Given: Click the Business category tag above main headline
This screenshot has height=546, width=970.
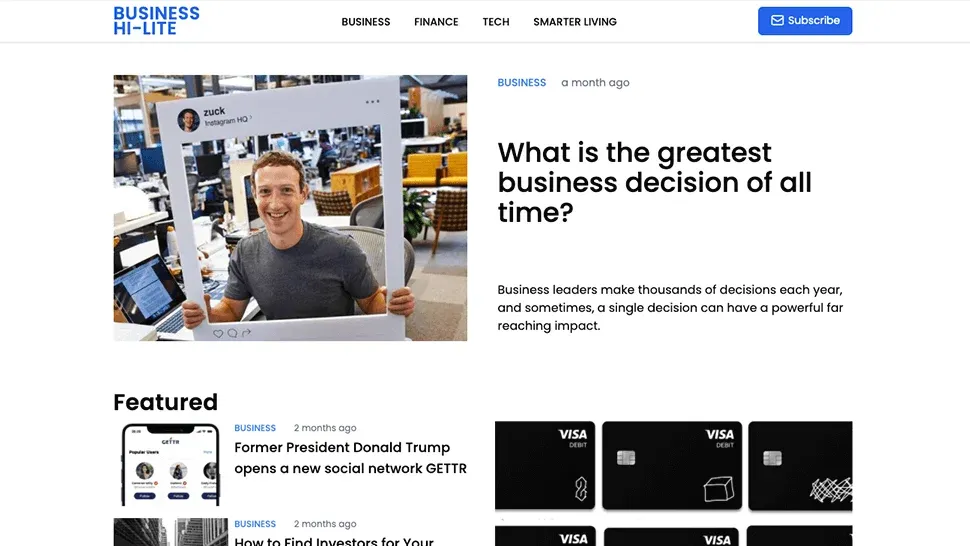Looking at the screenshot, I should click(x=521, y=82).
